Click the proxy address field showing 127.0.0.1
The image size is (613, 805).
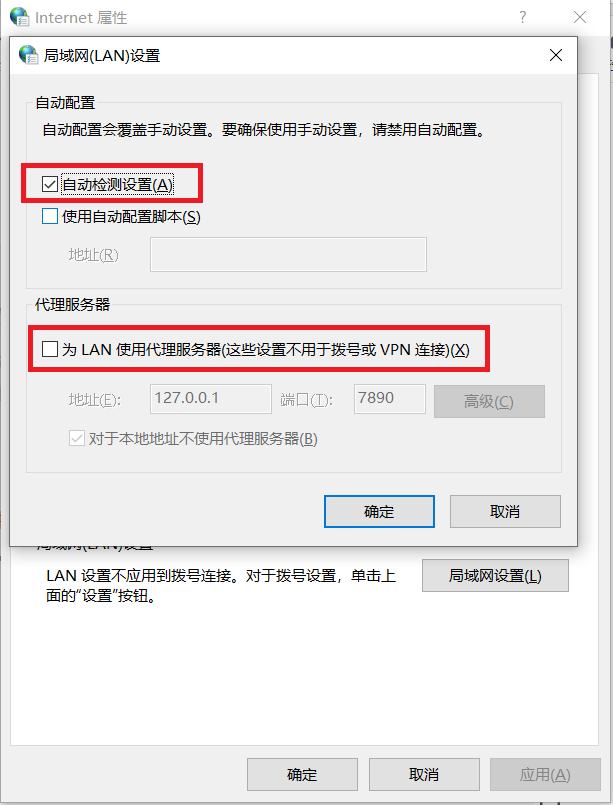tap(210, 398)
